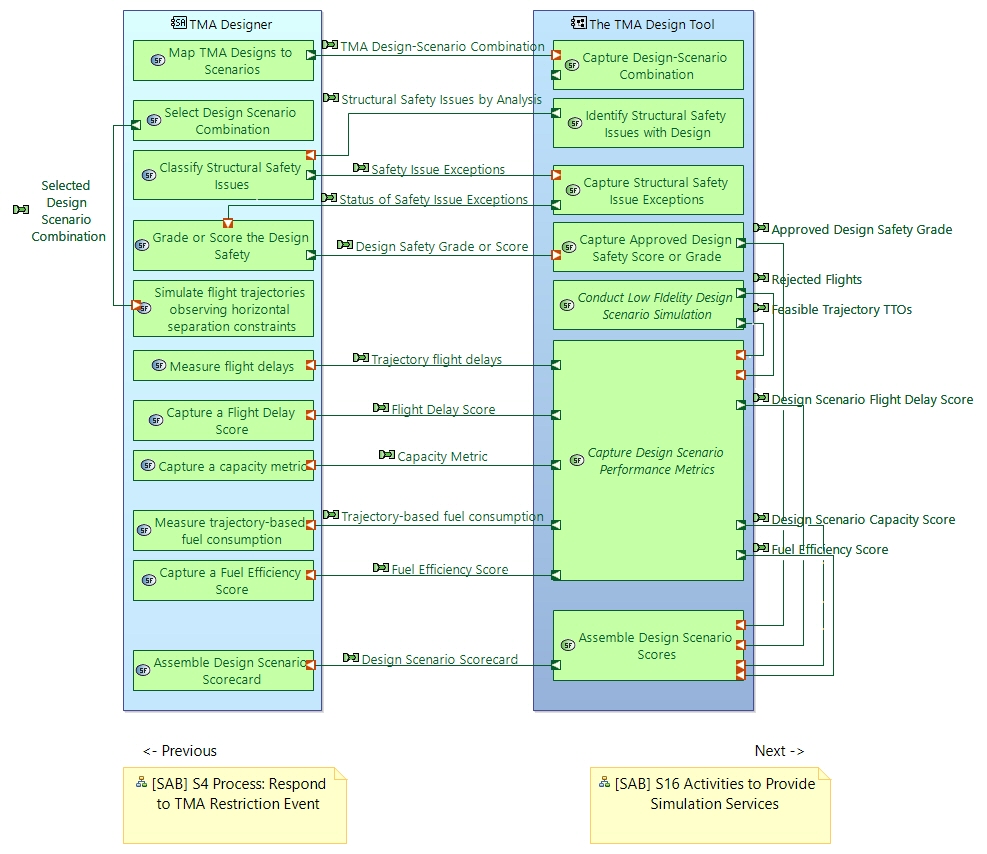Click function icon of Capture Design-Scenario Combination
987x854 pixels.
[x=572, y=65]
